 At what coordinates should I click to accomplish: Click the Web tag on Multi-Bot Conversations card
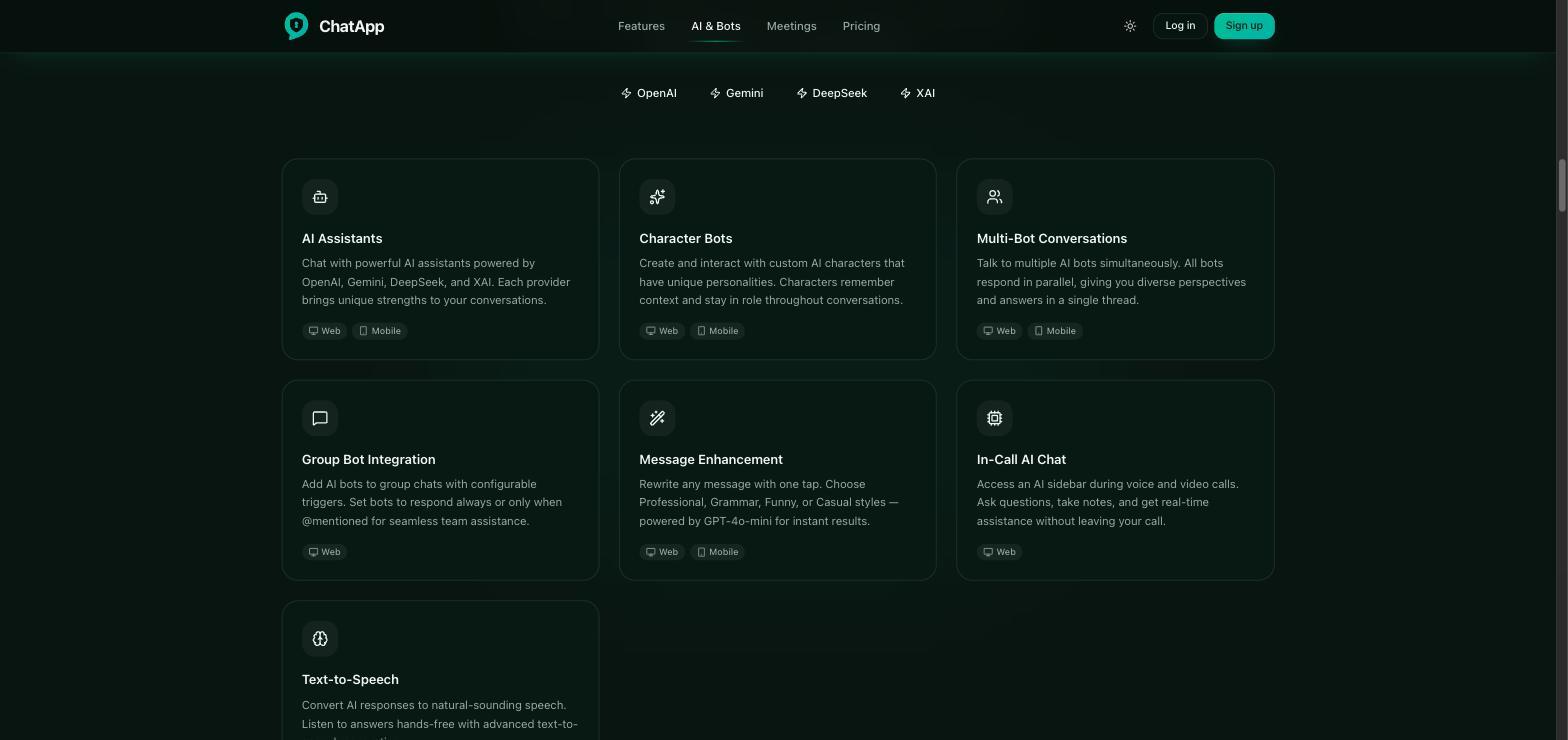pos(1000,331)
